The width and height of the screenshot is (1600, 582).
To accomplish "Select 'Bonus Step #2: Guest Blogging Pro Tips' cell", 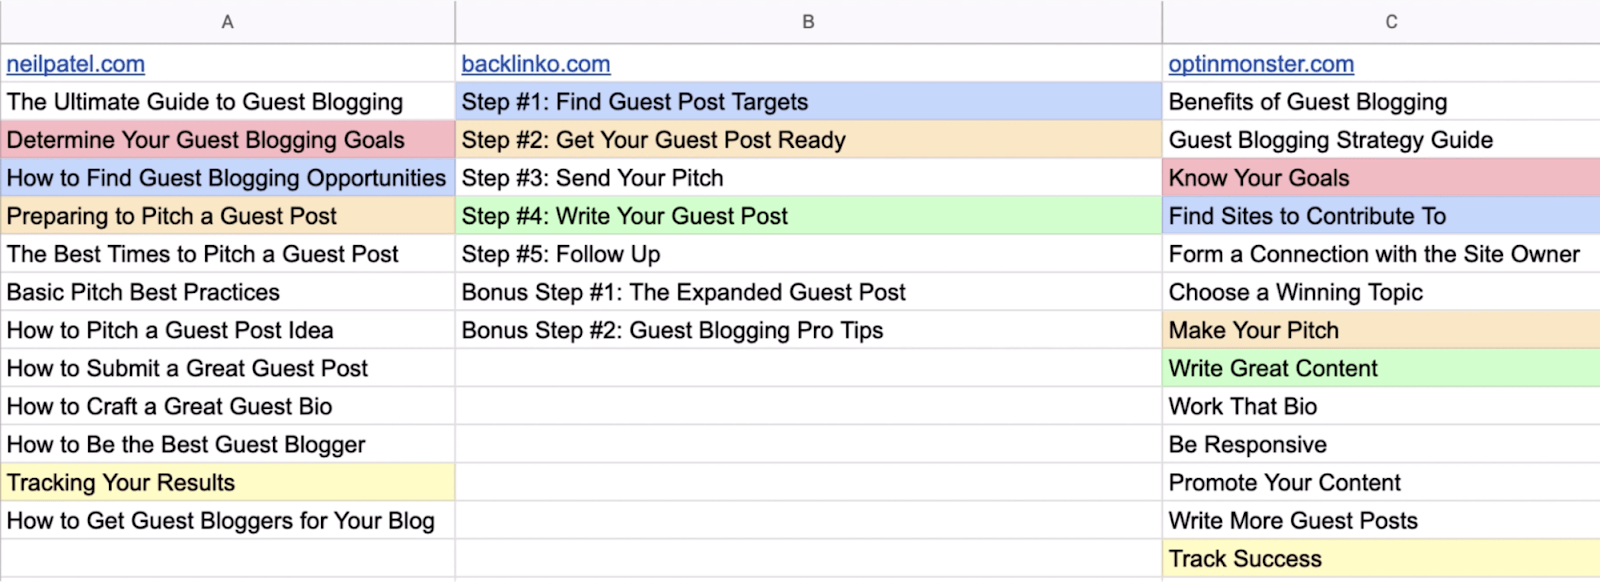I will coord(672,331).
